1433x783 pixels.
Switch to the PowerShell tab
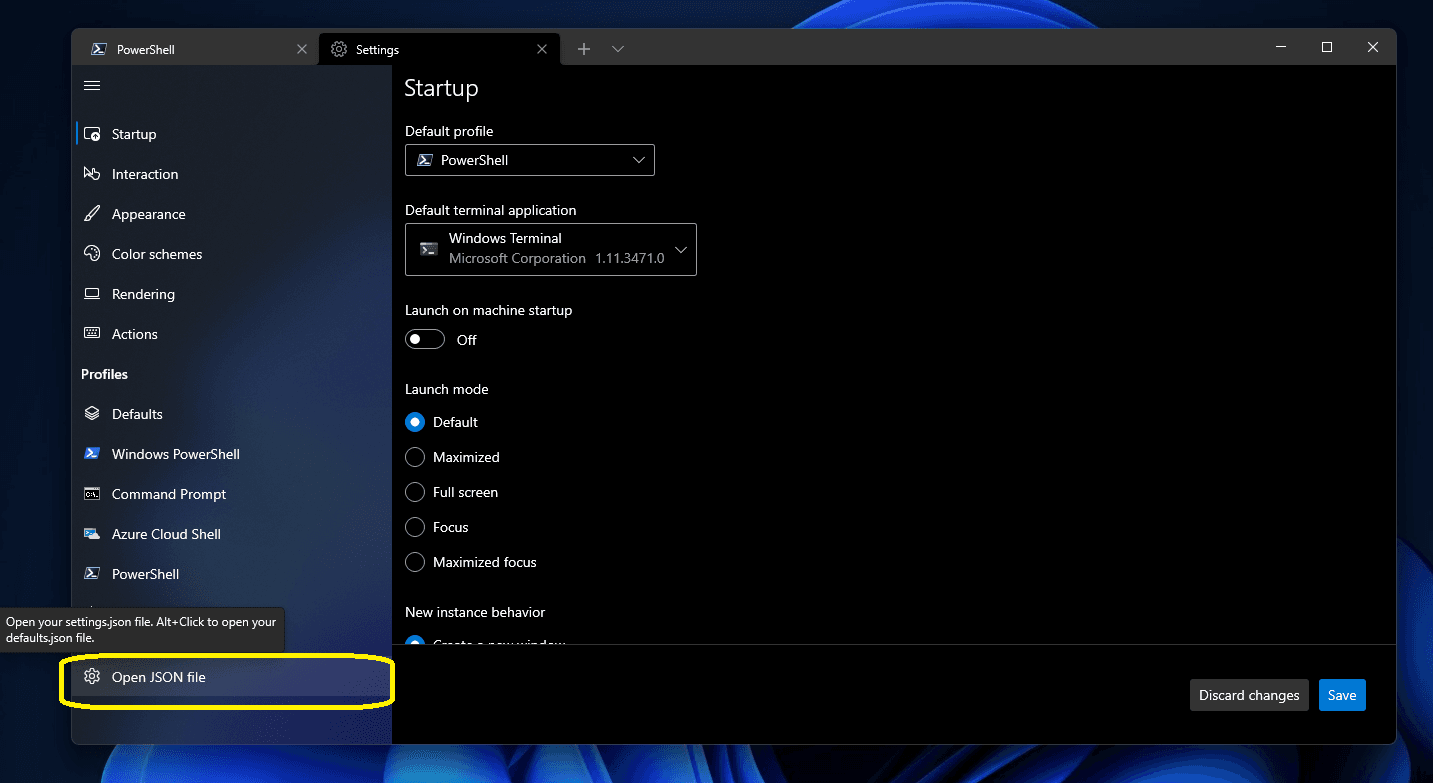click(196, 49)
